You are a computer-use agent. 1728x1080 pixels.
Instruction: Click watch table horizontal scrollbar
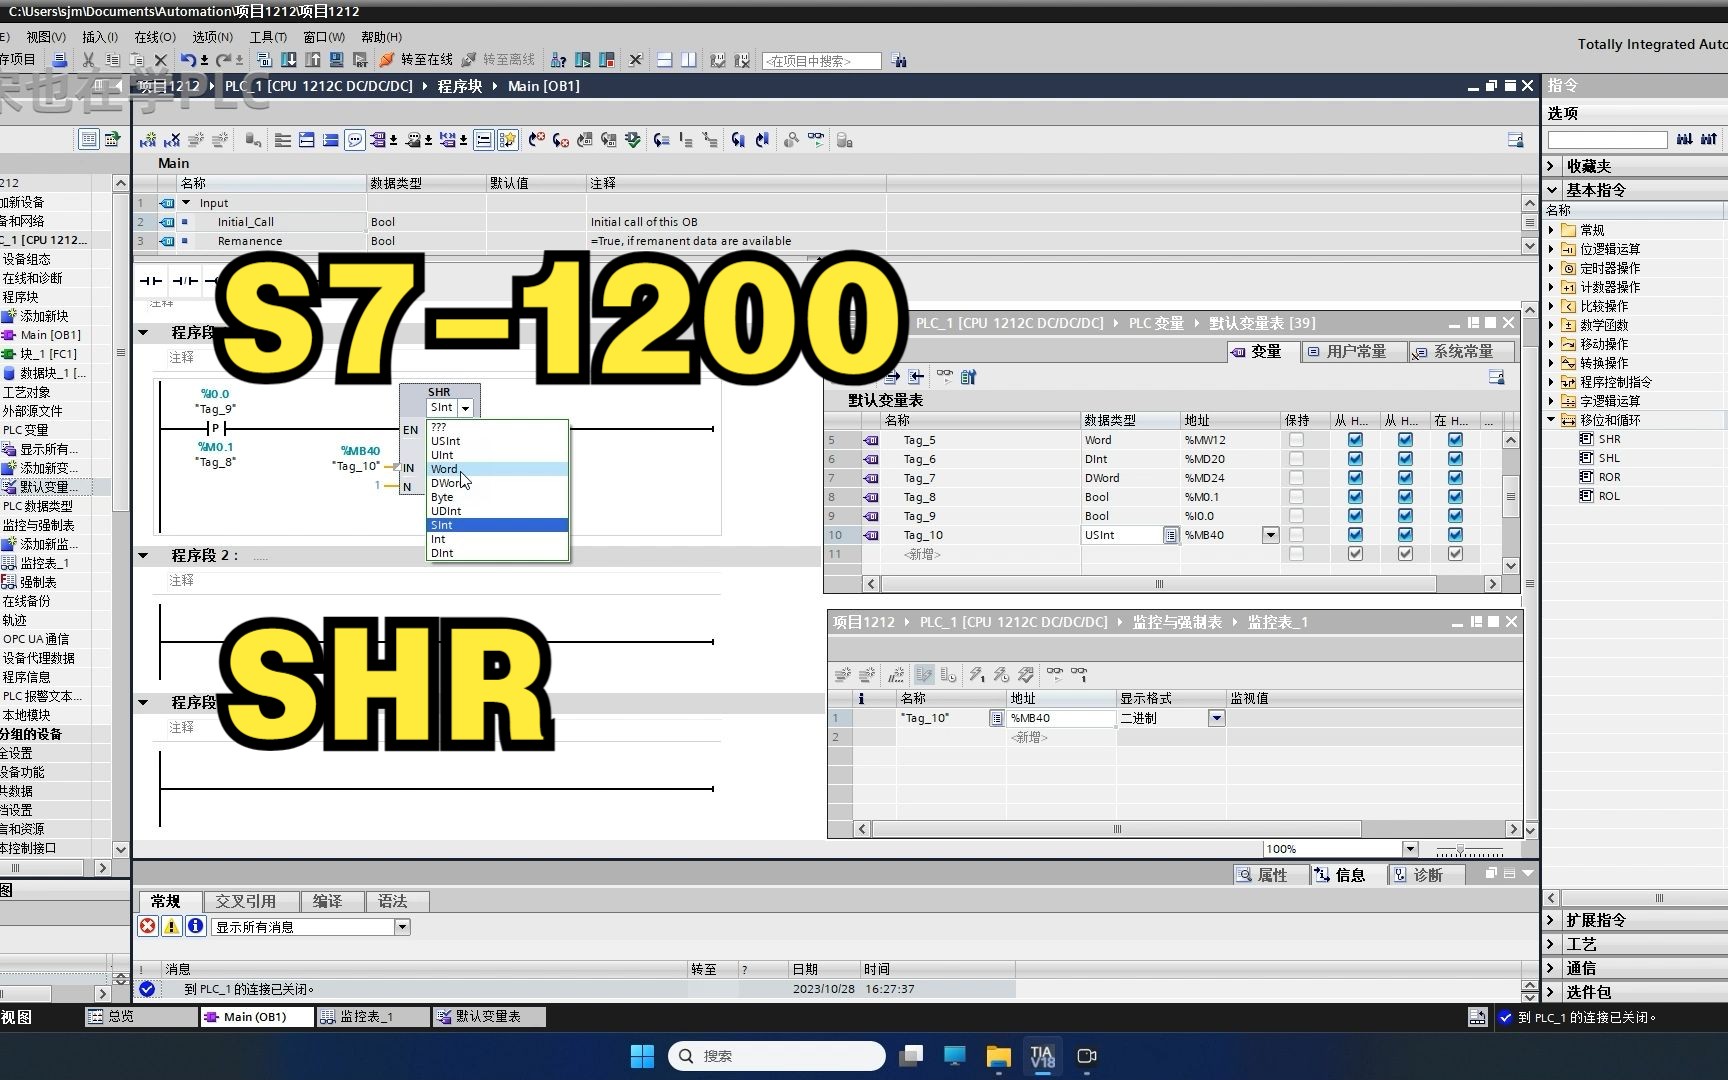[1116, 829]
